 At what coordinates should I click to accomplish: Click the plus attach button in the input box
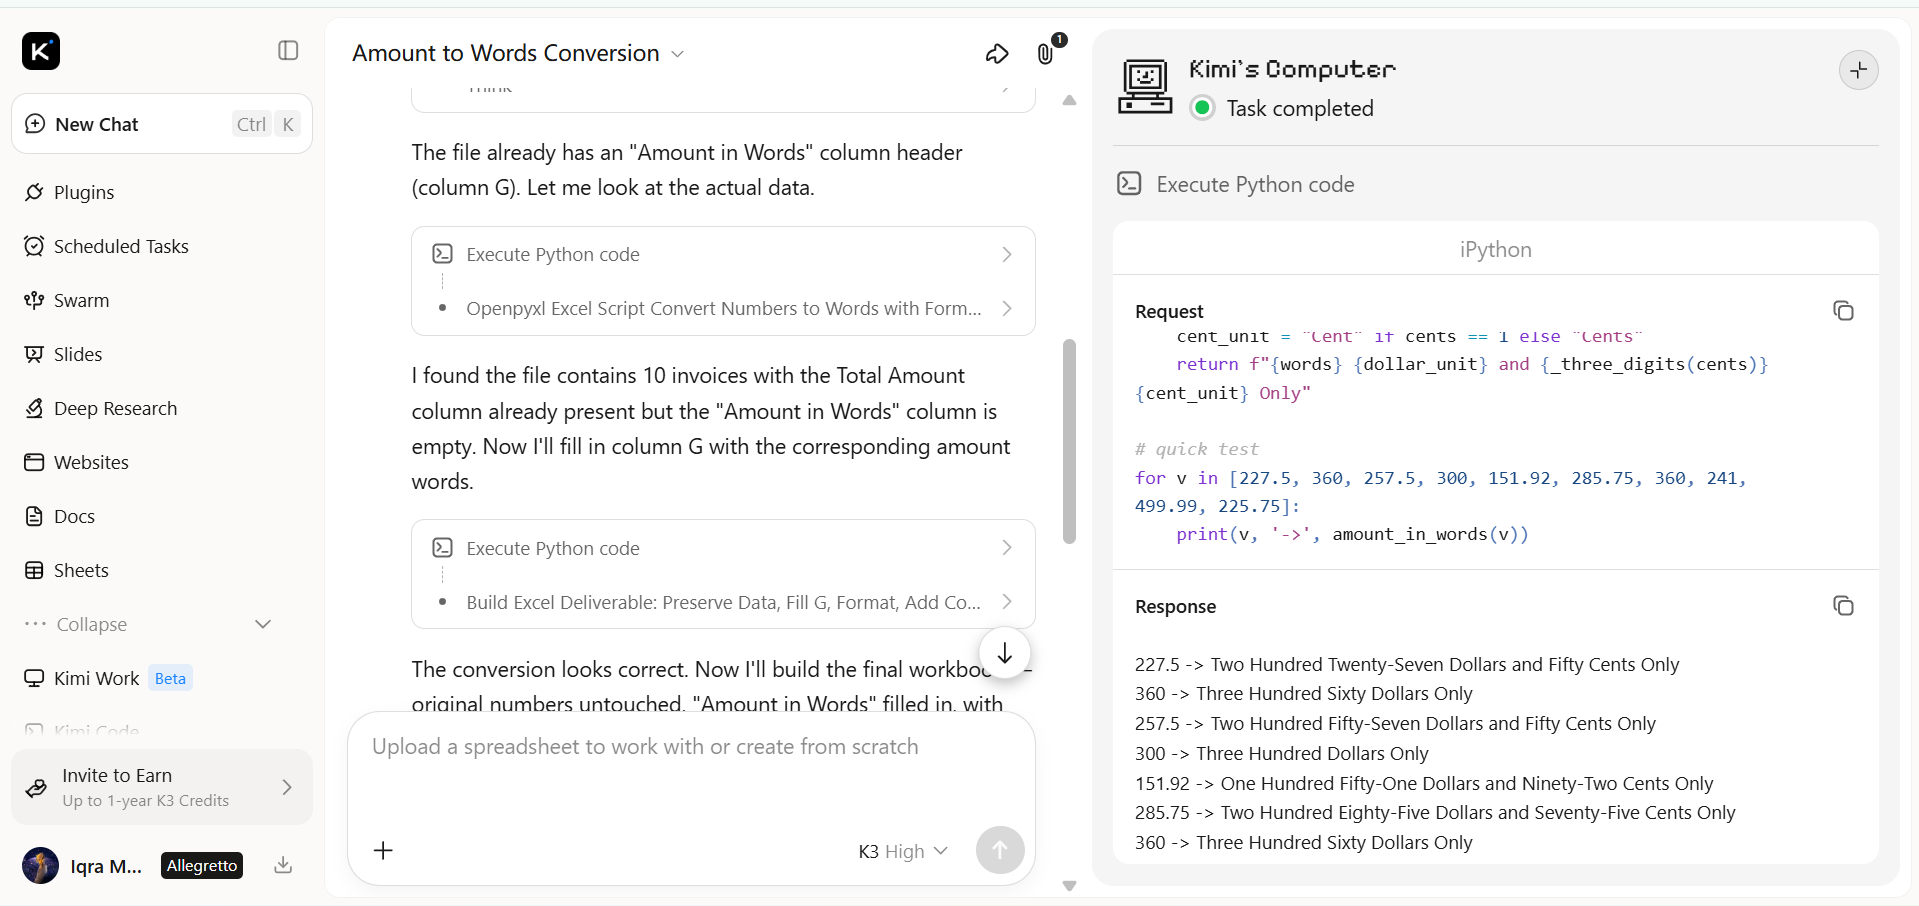pos(383,850)
